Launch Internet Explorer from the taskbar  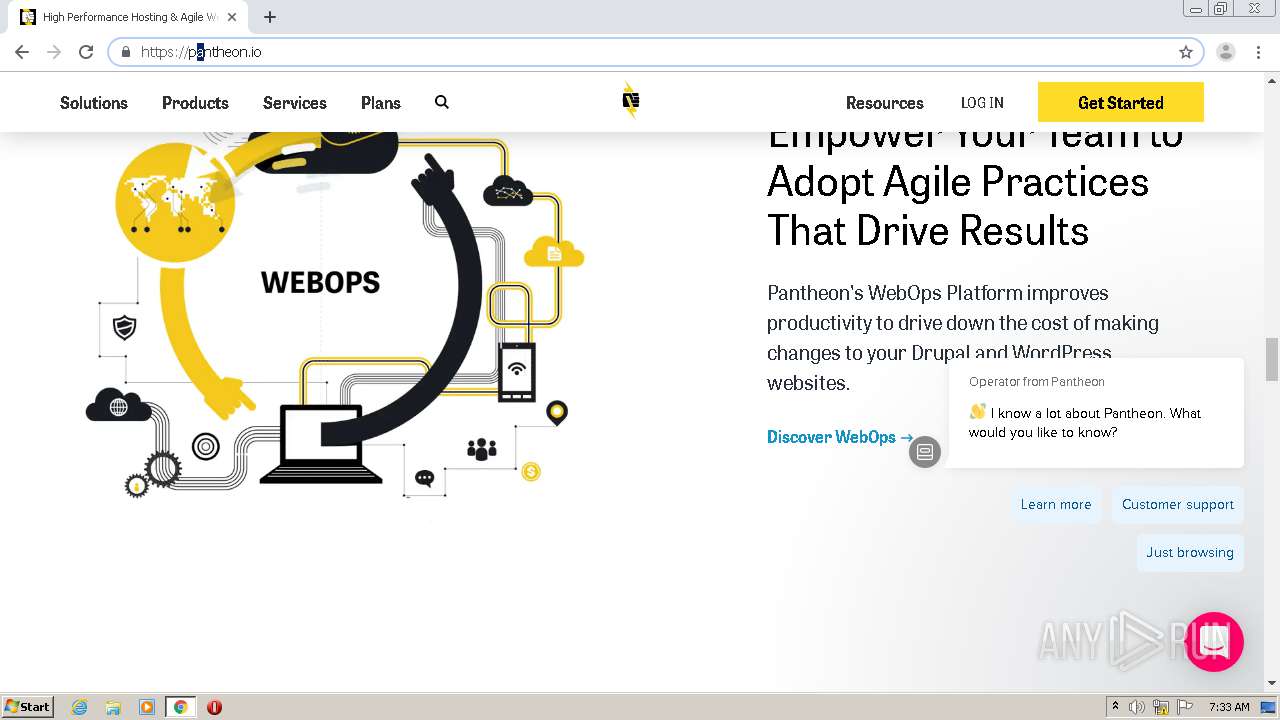click(x=80, y=707)
